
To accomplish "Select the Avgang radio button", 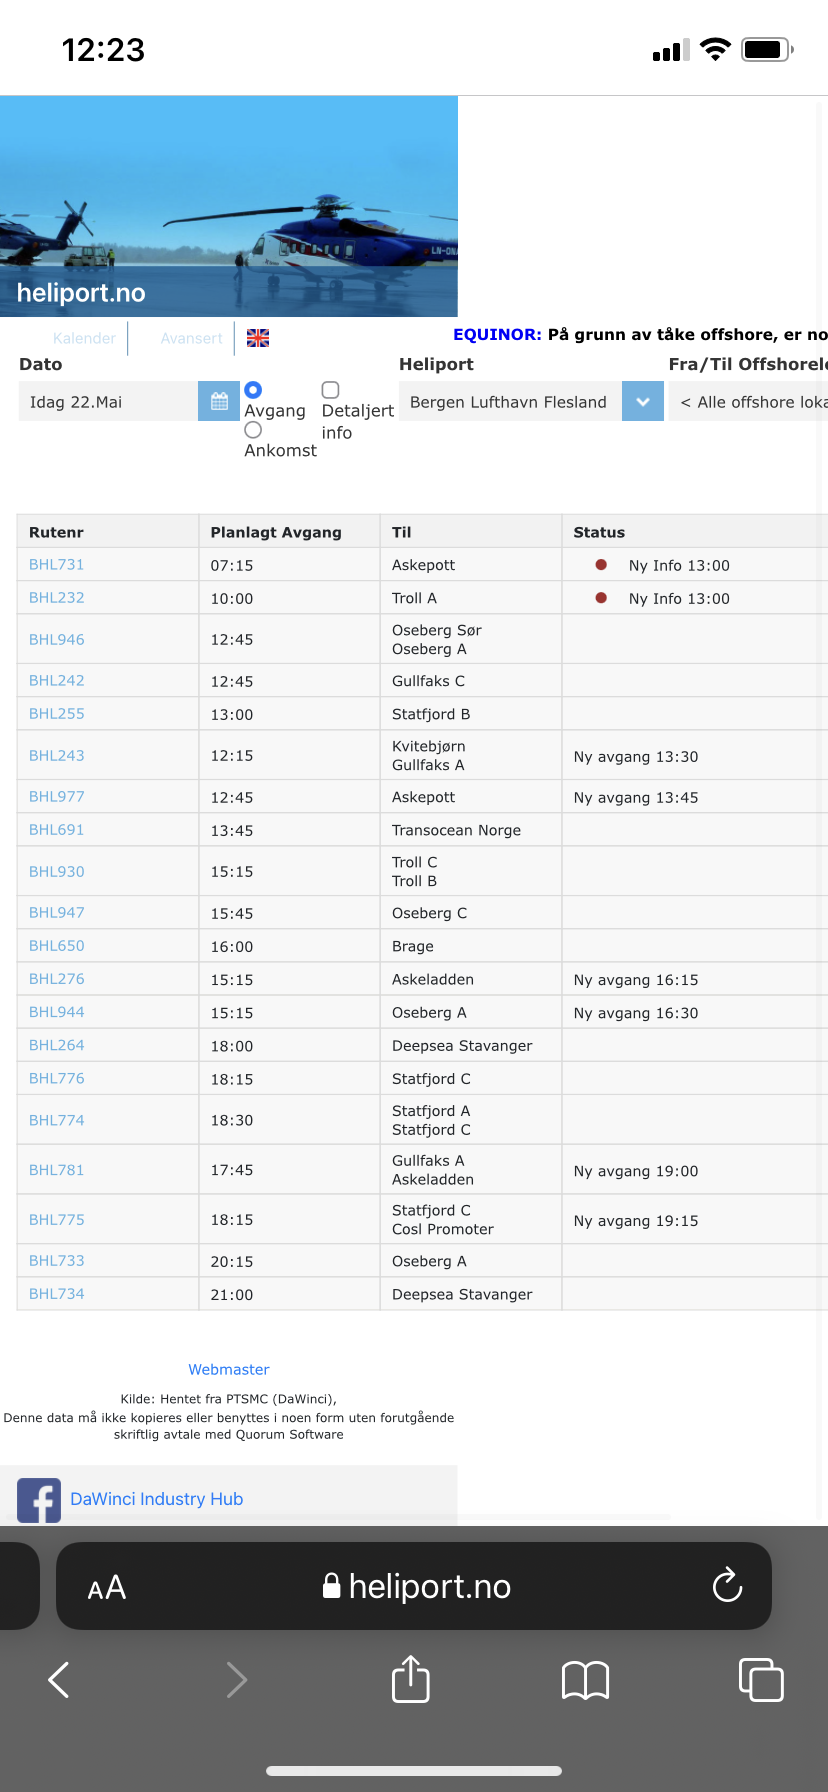I will [253, 390].
